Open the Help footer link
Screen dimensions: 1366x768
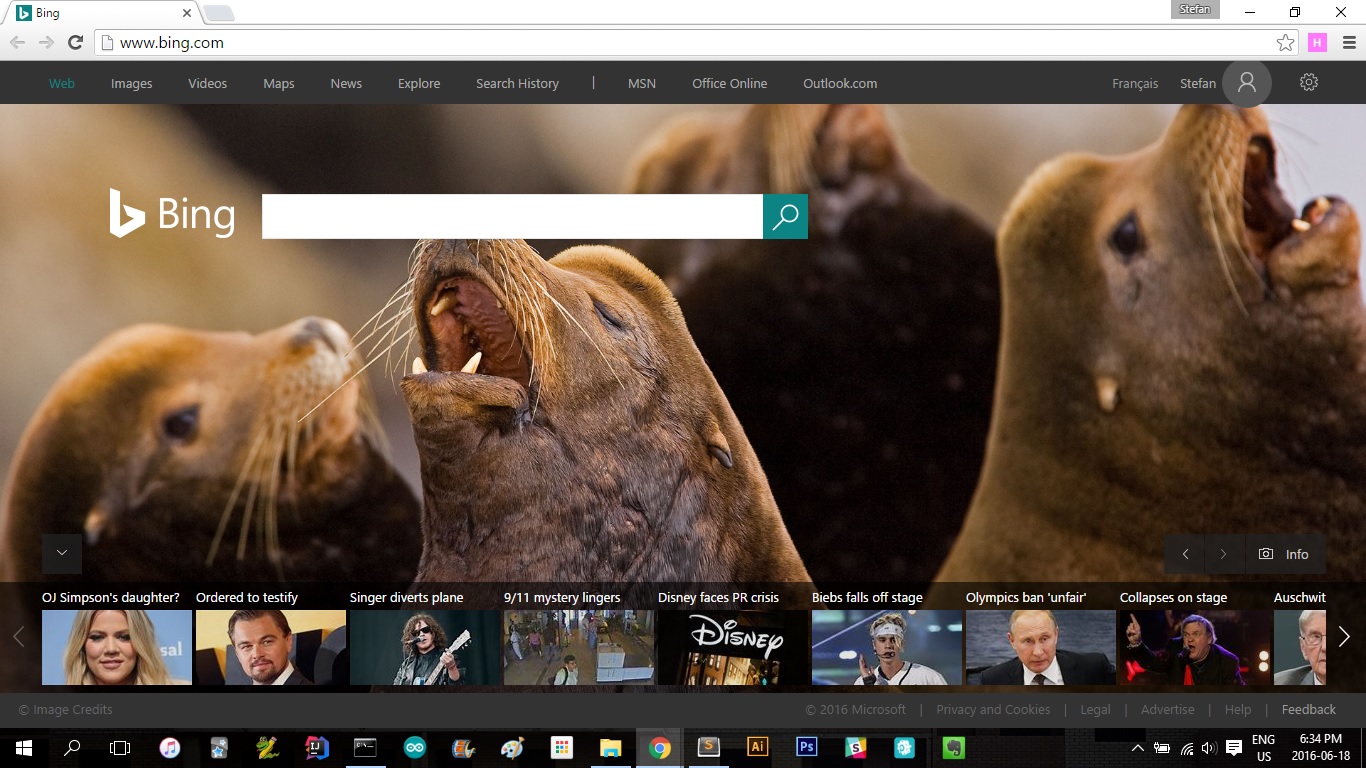pos(1238,709)
